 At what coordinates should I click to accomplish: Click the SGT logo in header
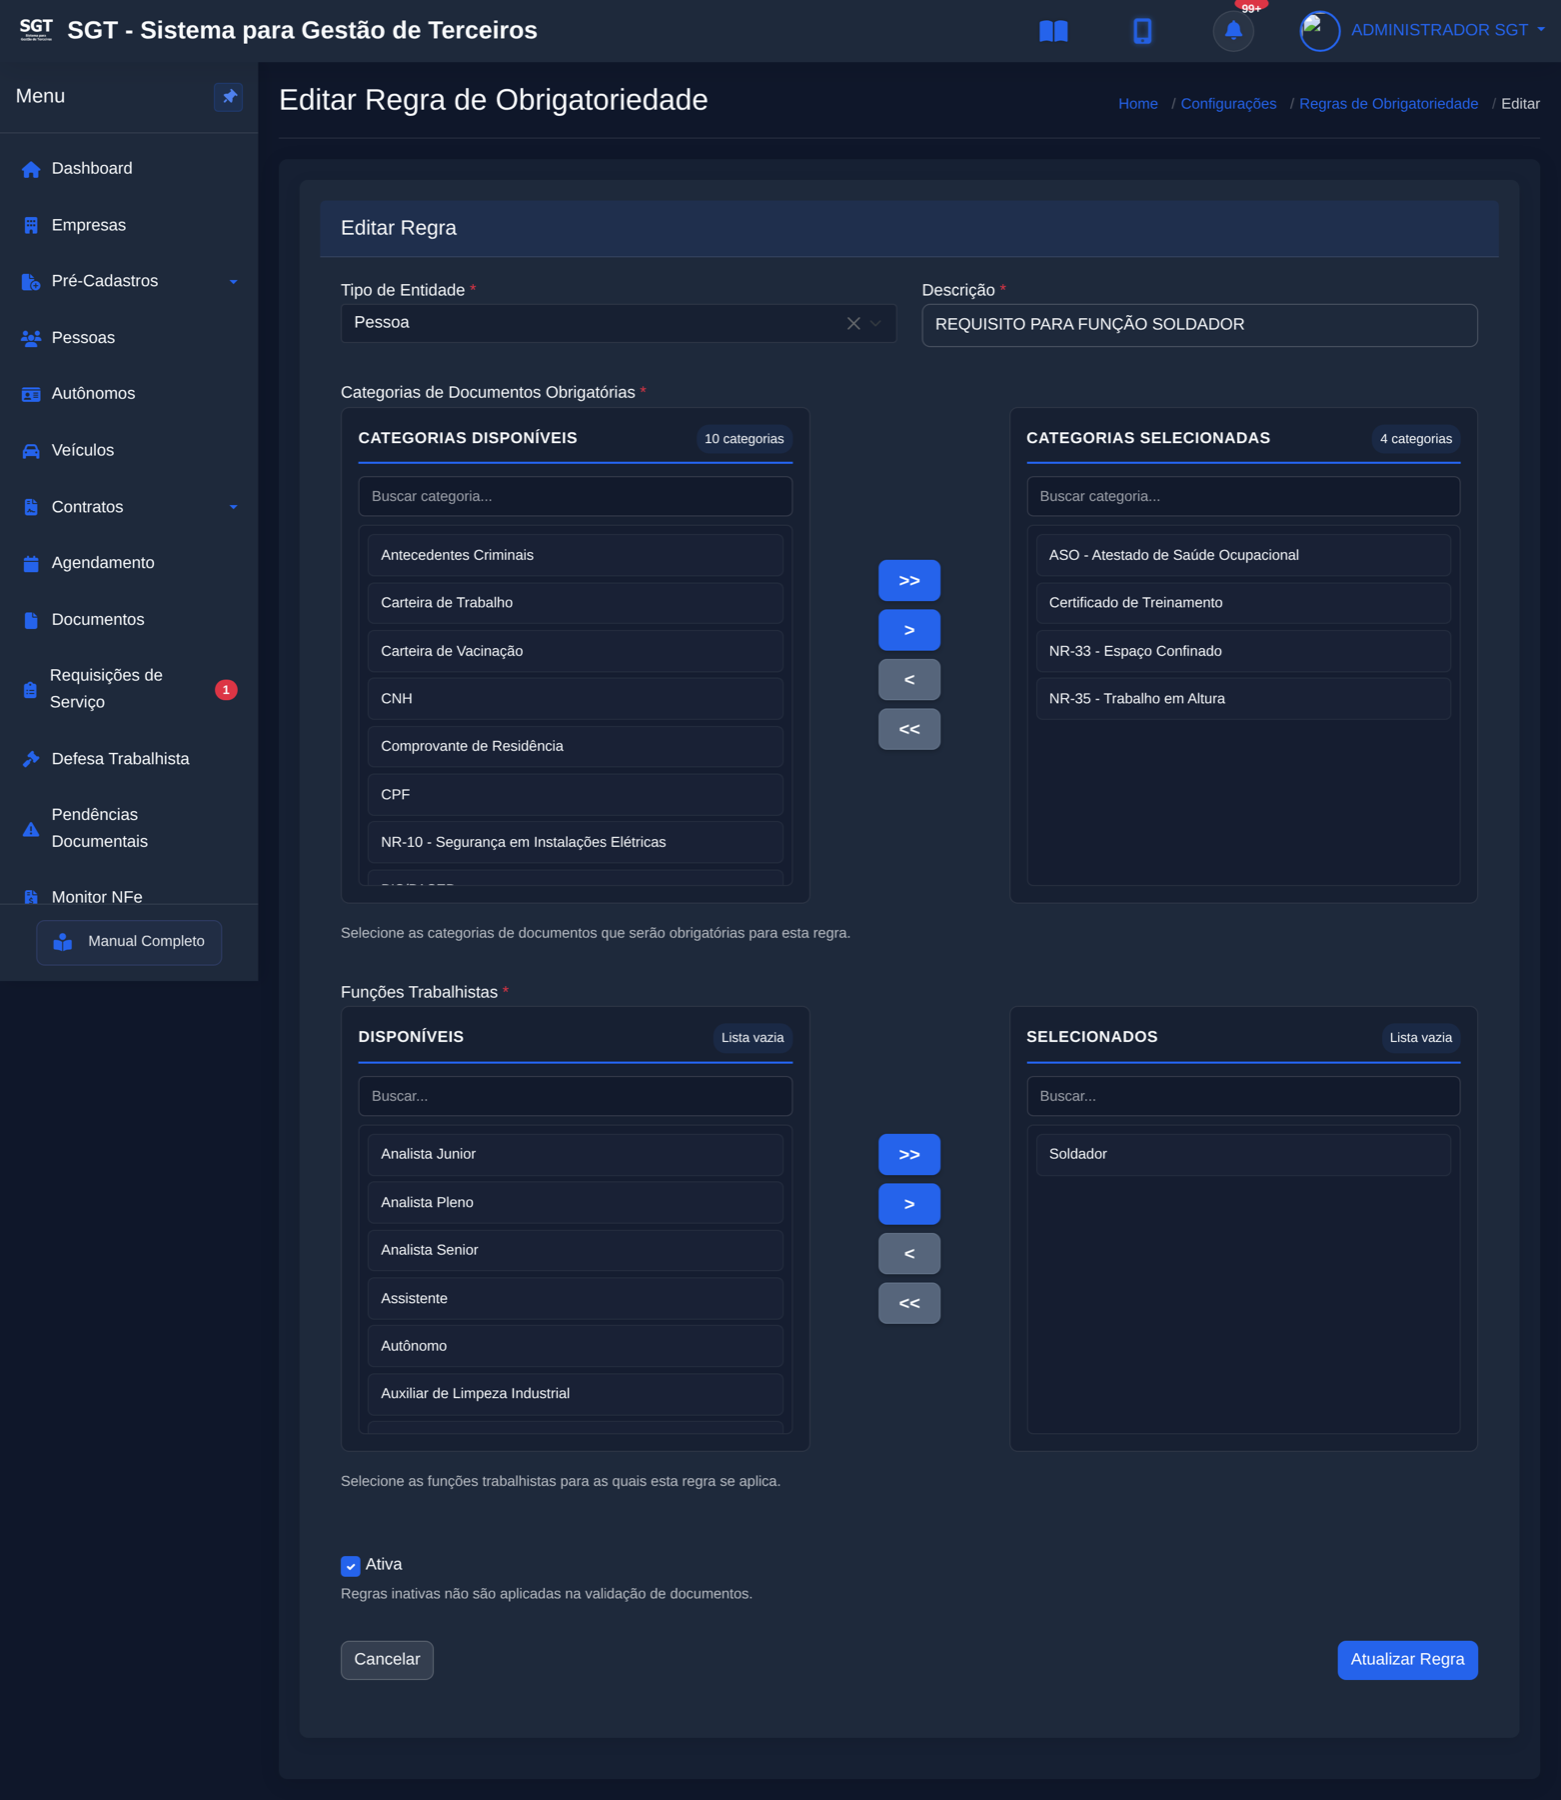(x=36, y=29)
